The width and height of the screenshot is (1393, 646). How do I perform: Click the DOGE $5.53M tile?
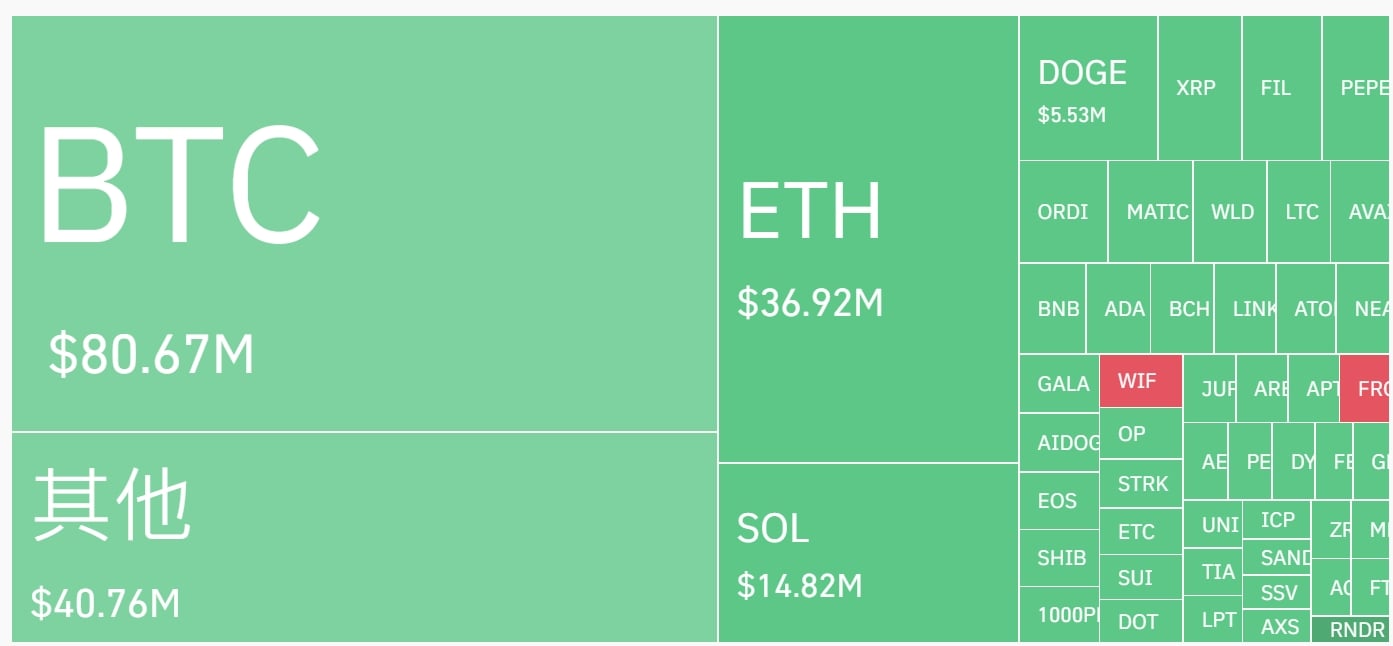(1088, 88)
